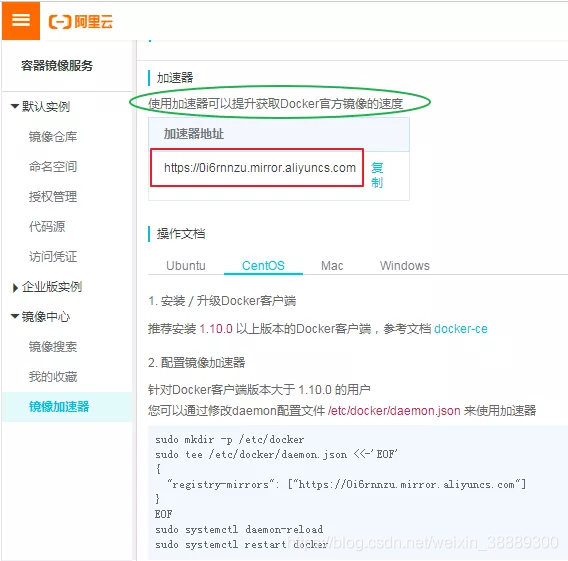
Task: Switch to the Mac tab
Action: 332,265
